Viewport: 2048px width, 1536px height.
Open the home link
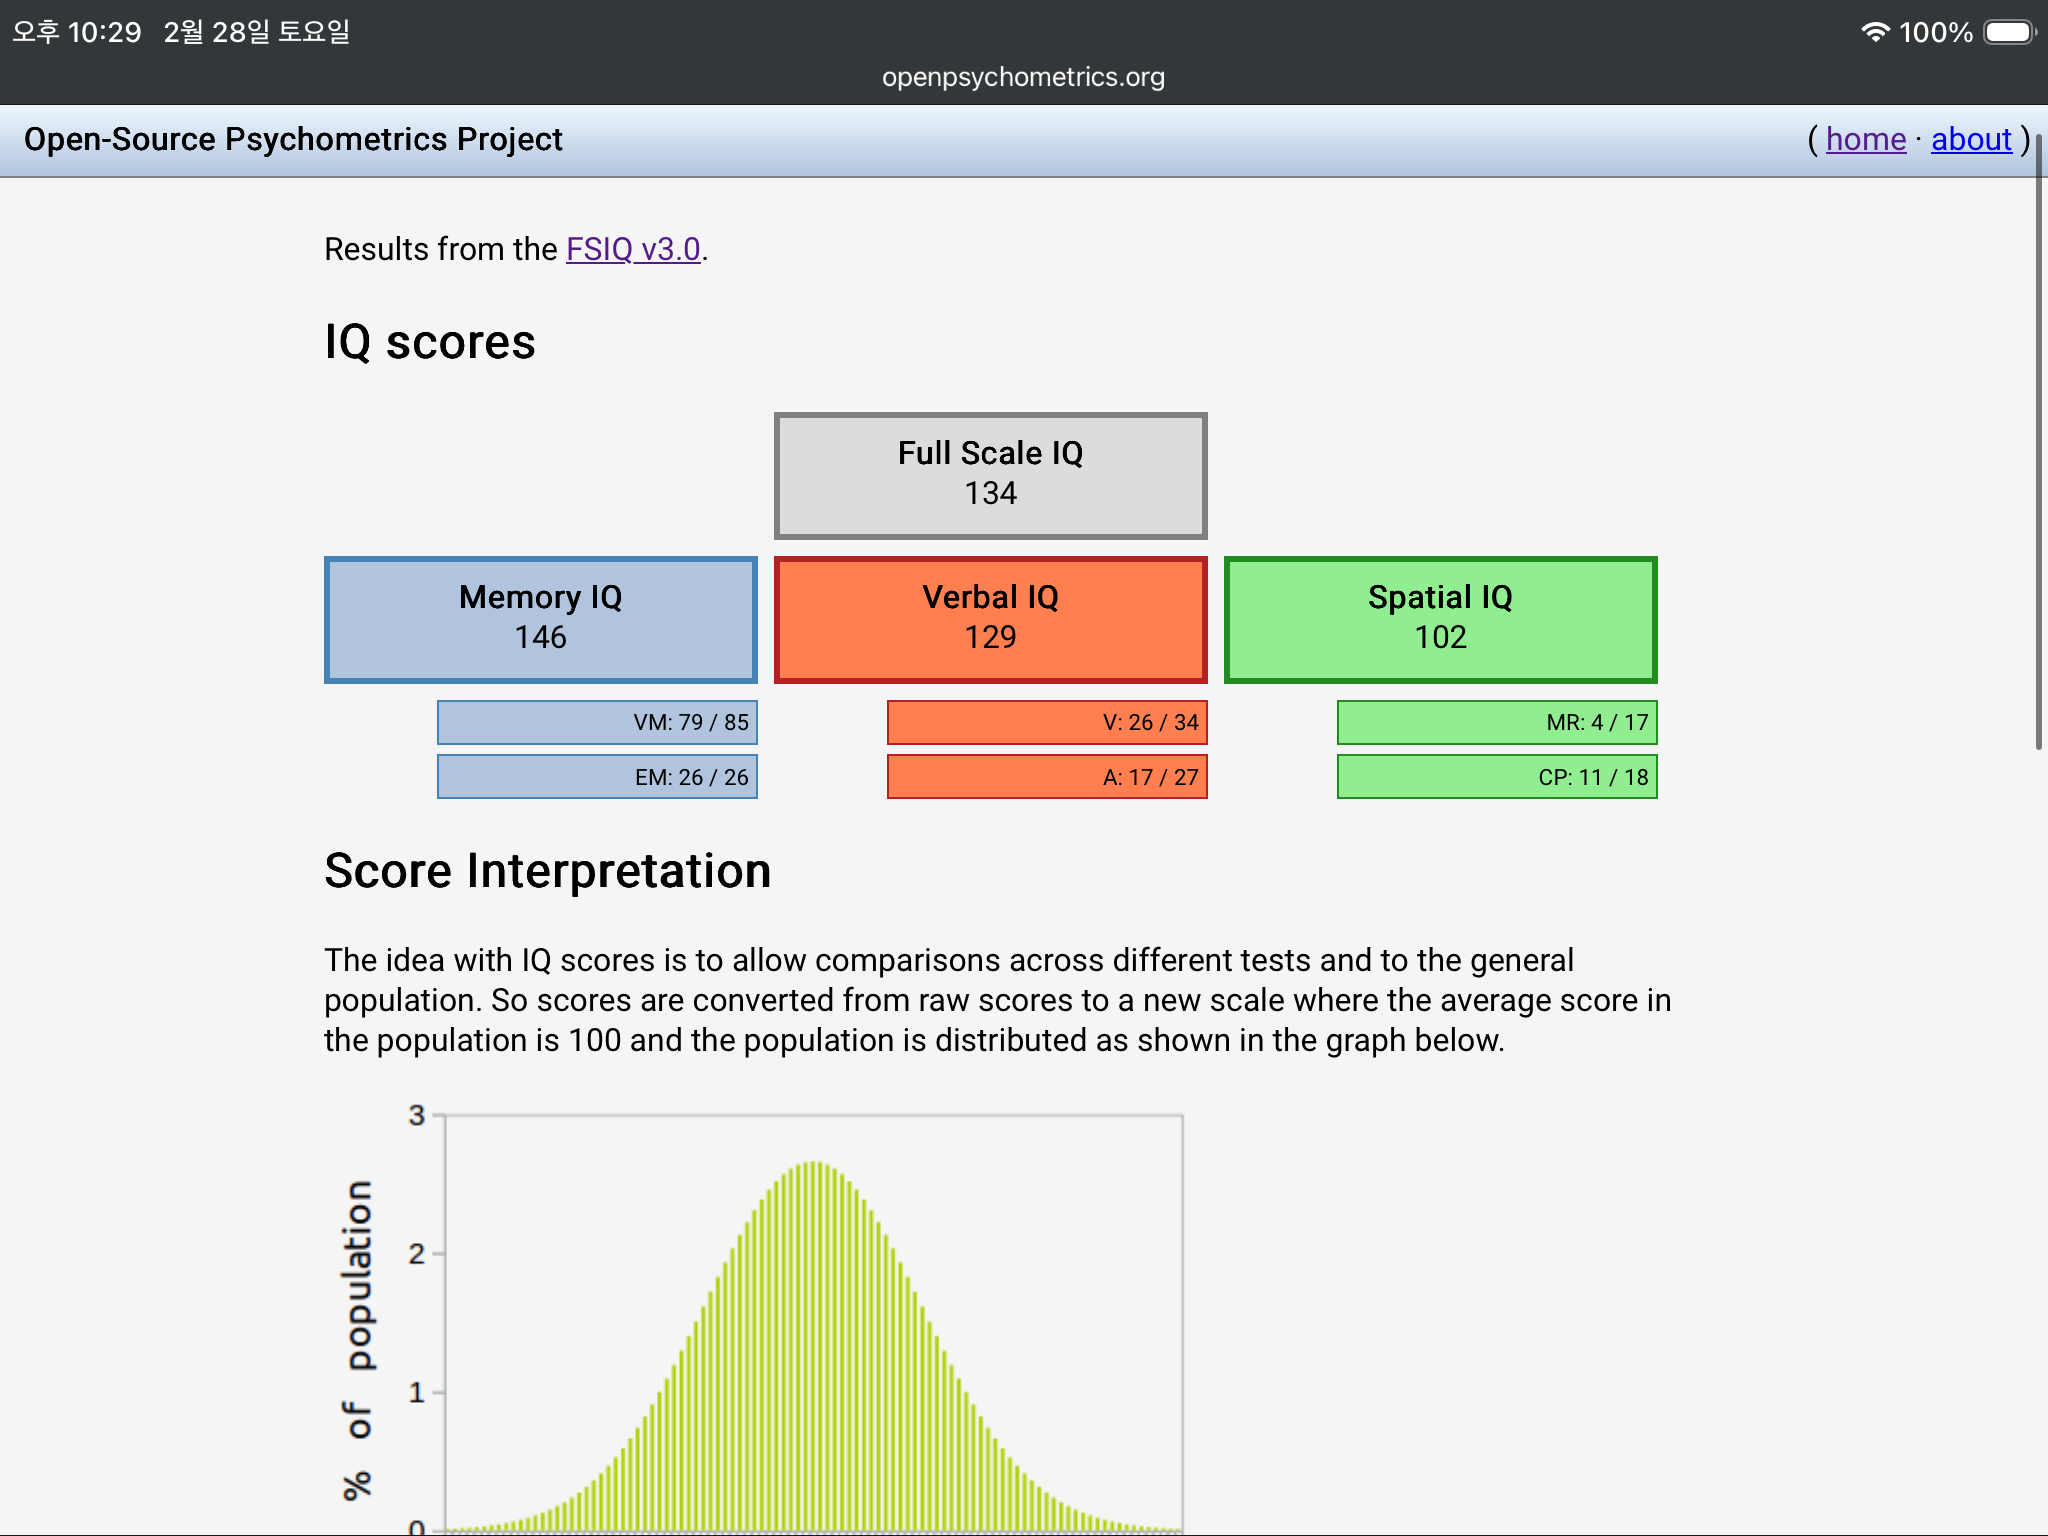[1865, 139]
